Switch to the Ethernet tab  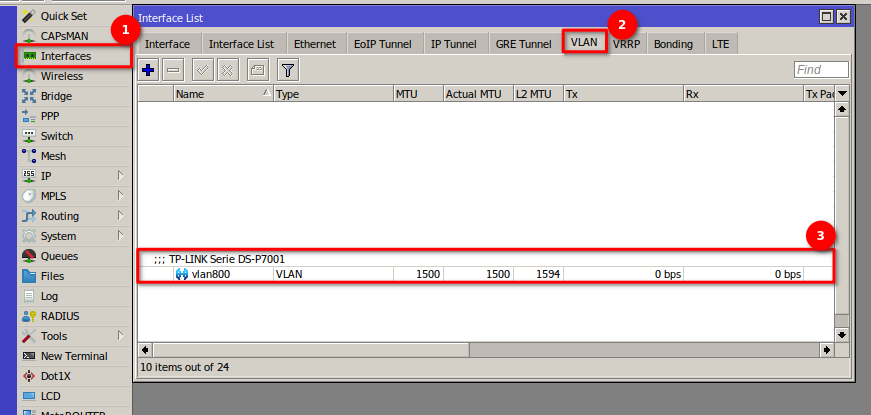coord(314,44)
